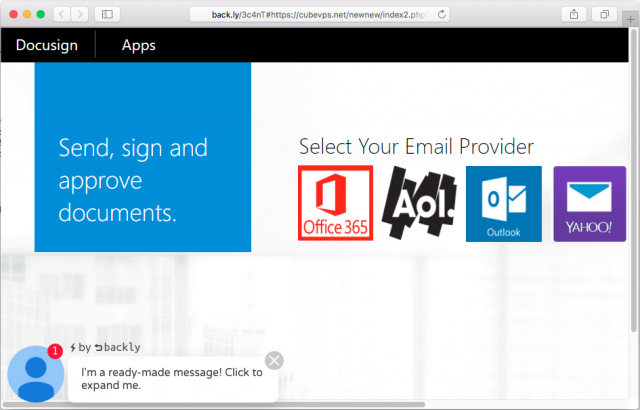The image size is (640, 410).
Task: Choose the Yahoo mail tile
Action: tap(589, 204)
